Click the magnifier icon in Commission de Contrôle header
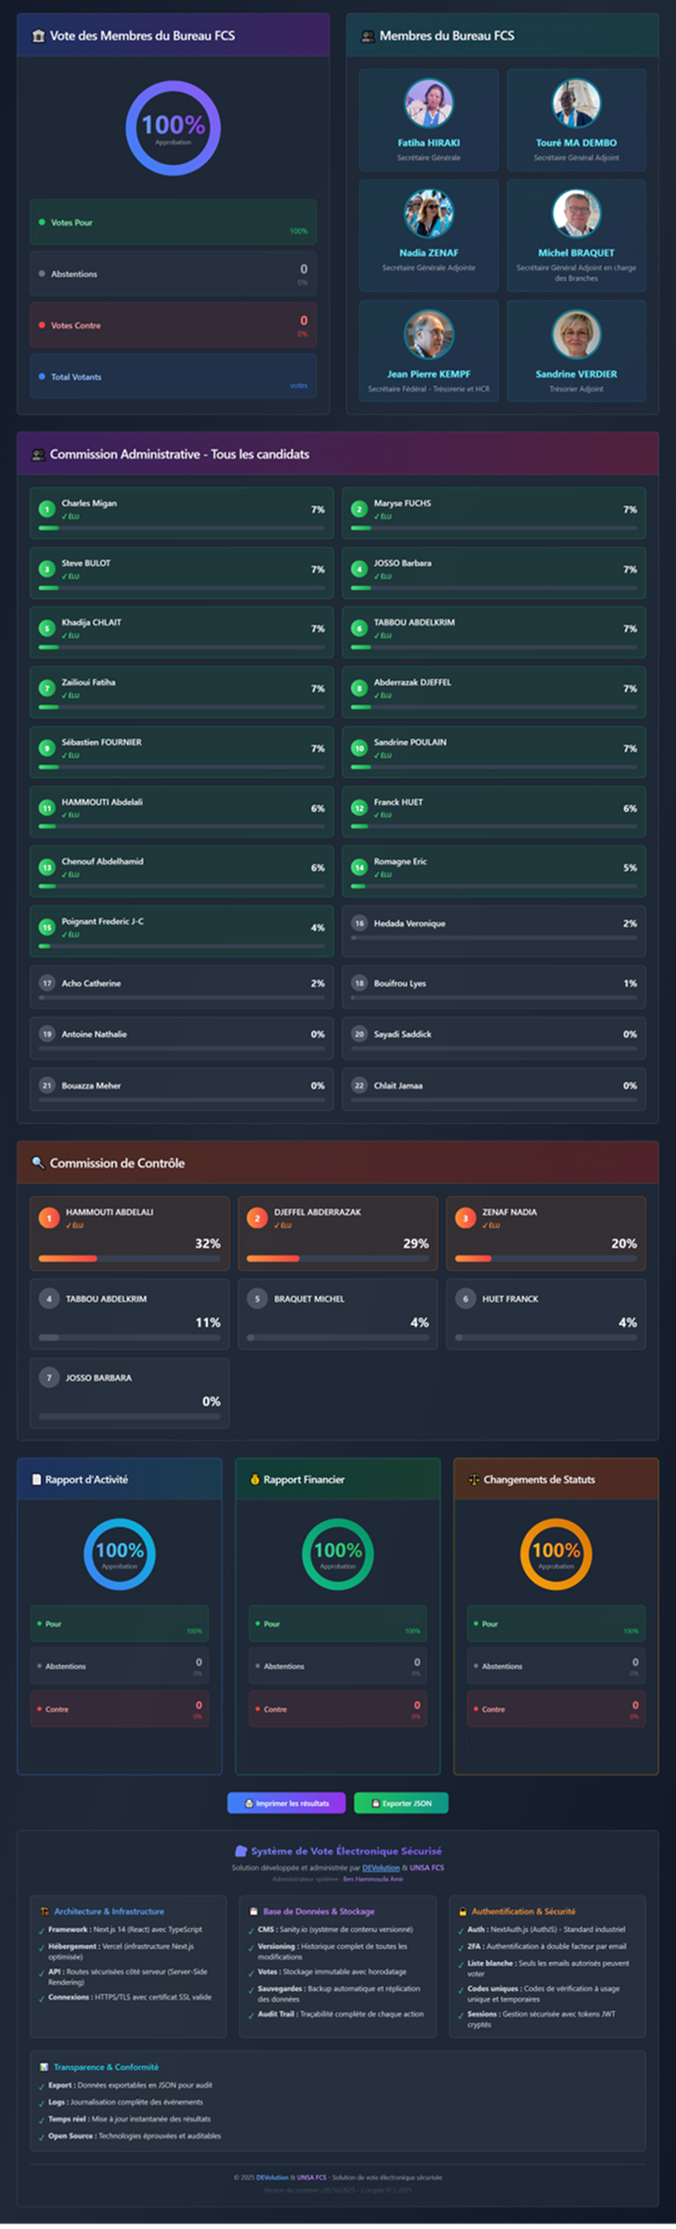 pyautogui.click(x=38, y=1163)
